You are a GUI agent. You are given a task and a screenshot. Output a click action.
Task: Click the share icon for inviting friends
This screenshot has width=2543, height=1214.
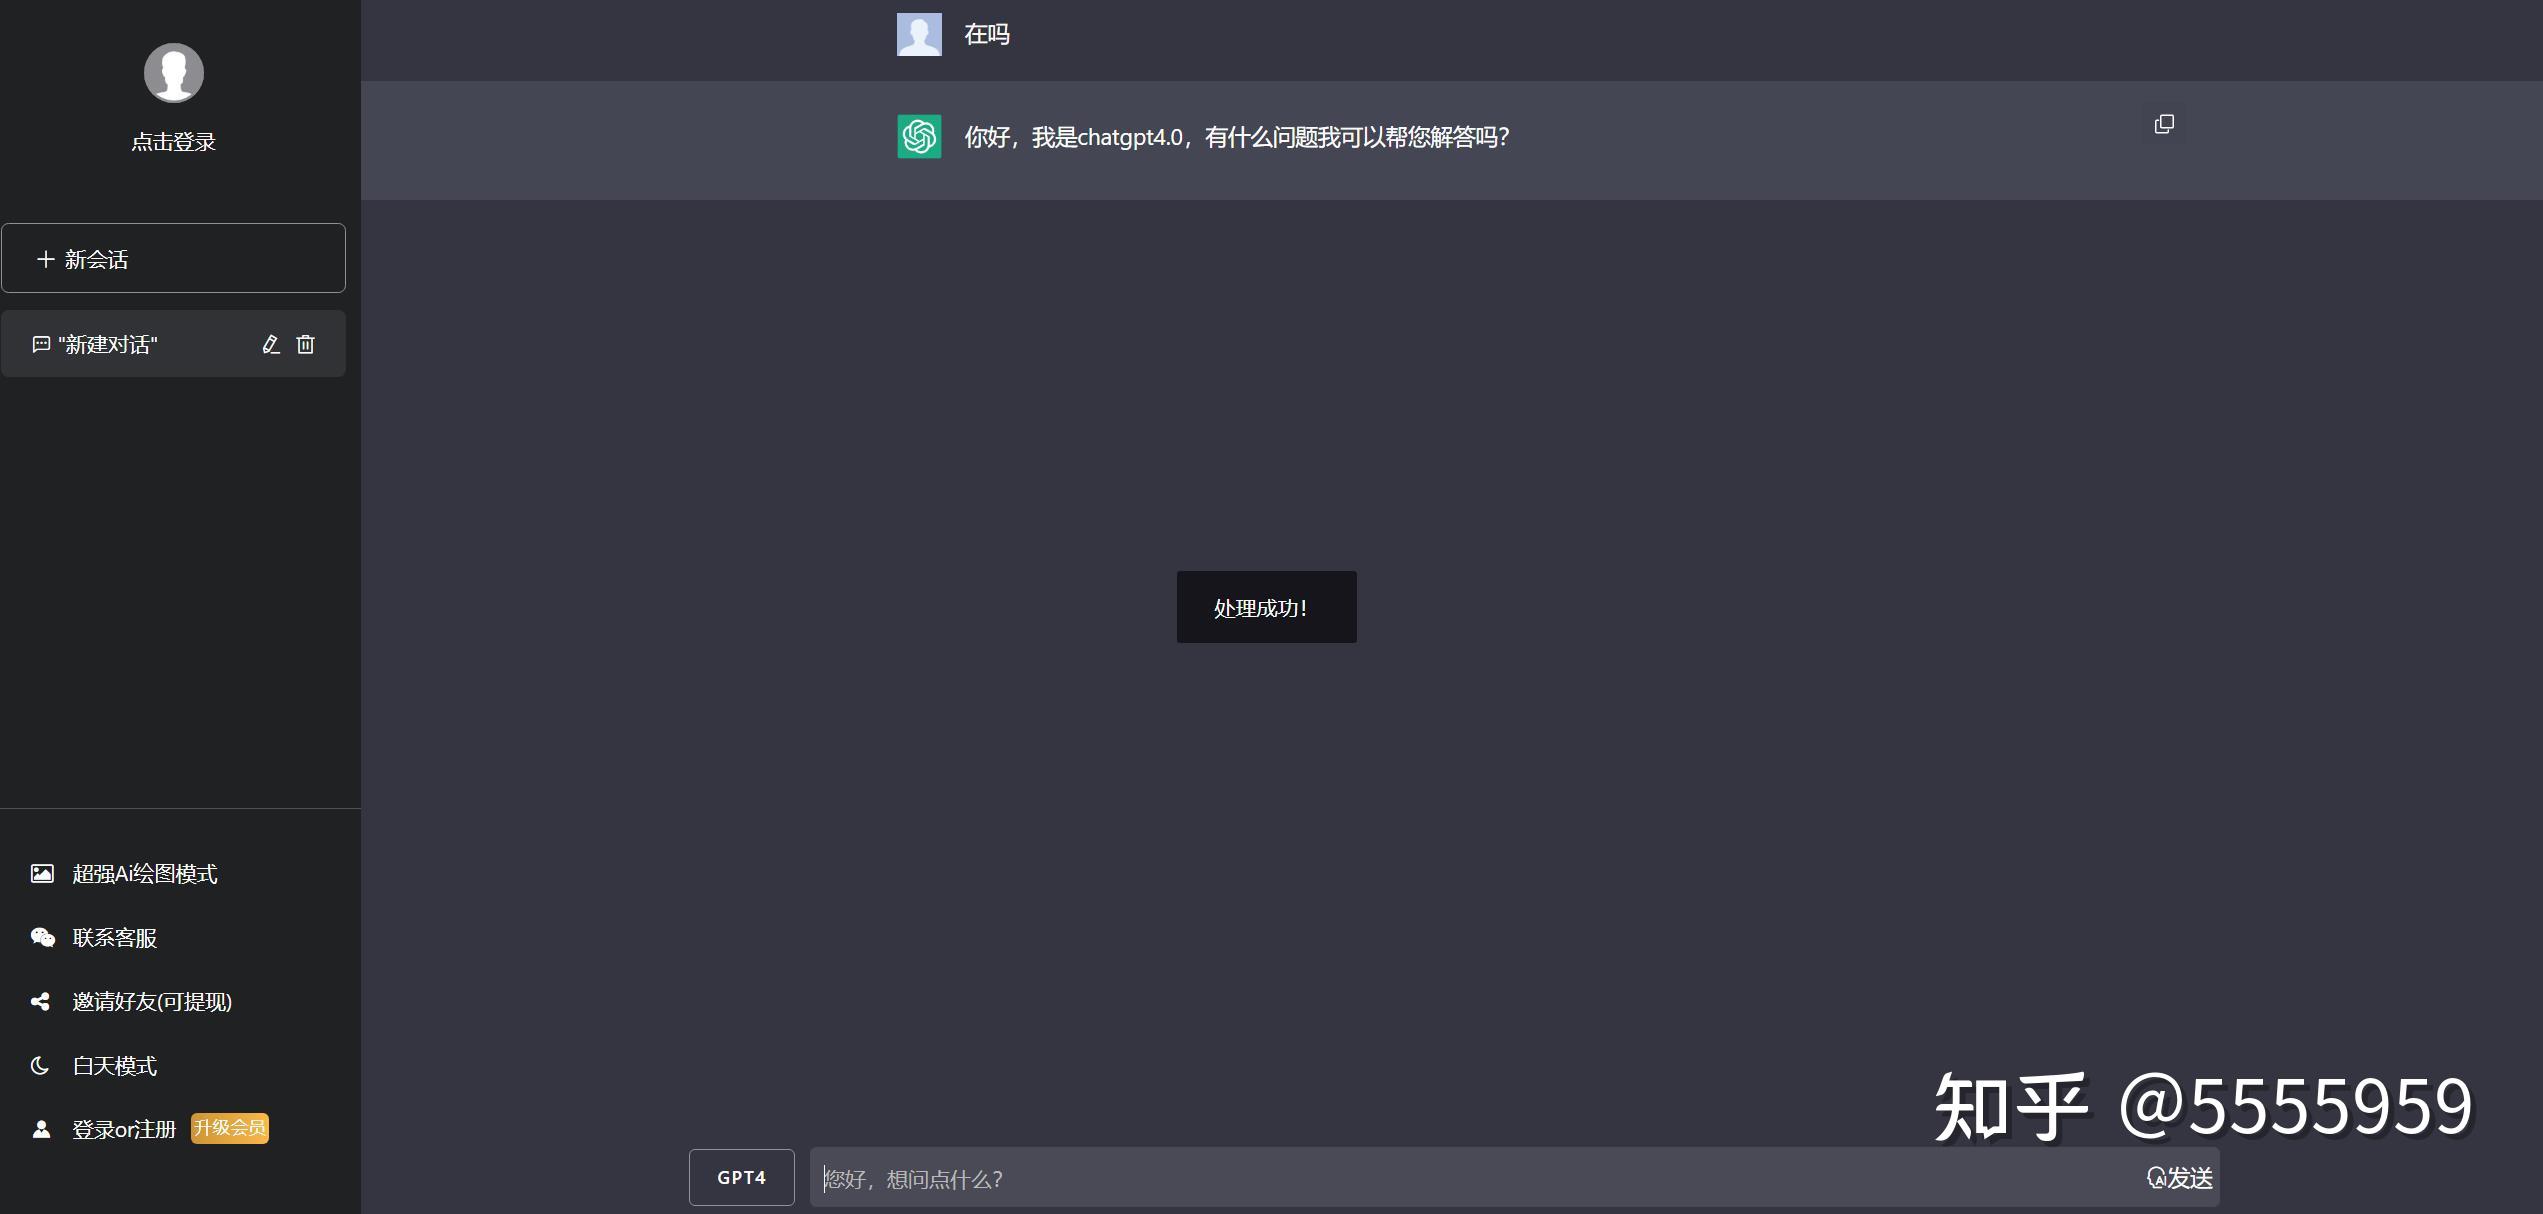[40, 1002]
